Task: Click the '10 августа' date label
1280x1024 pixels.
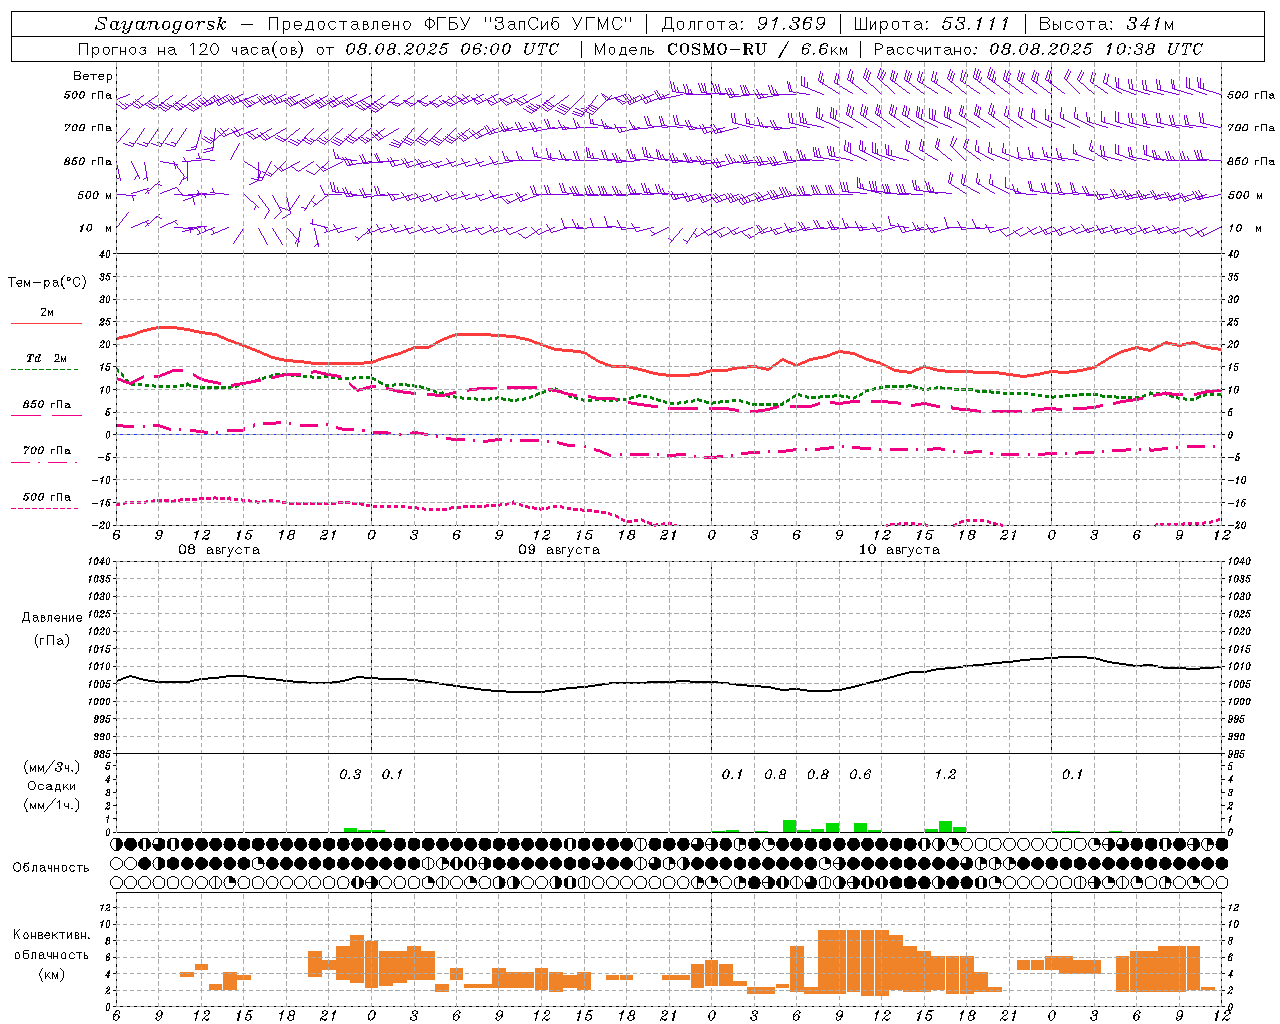Action: tap(899, 550)
